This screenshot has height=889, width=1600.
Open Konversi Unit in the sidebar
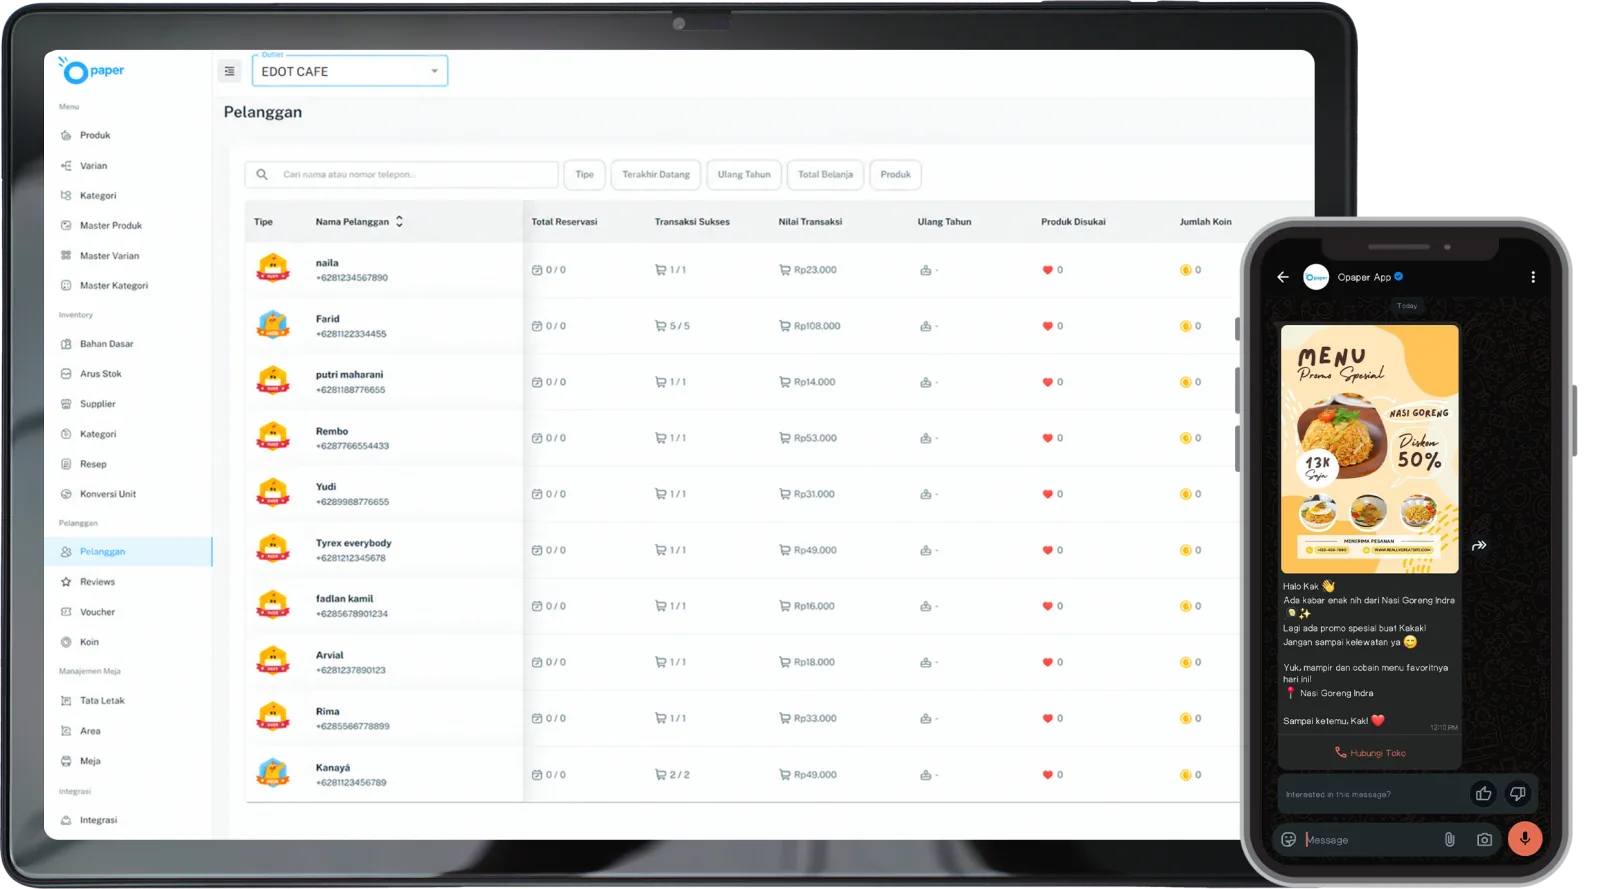108,494
